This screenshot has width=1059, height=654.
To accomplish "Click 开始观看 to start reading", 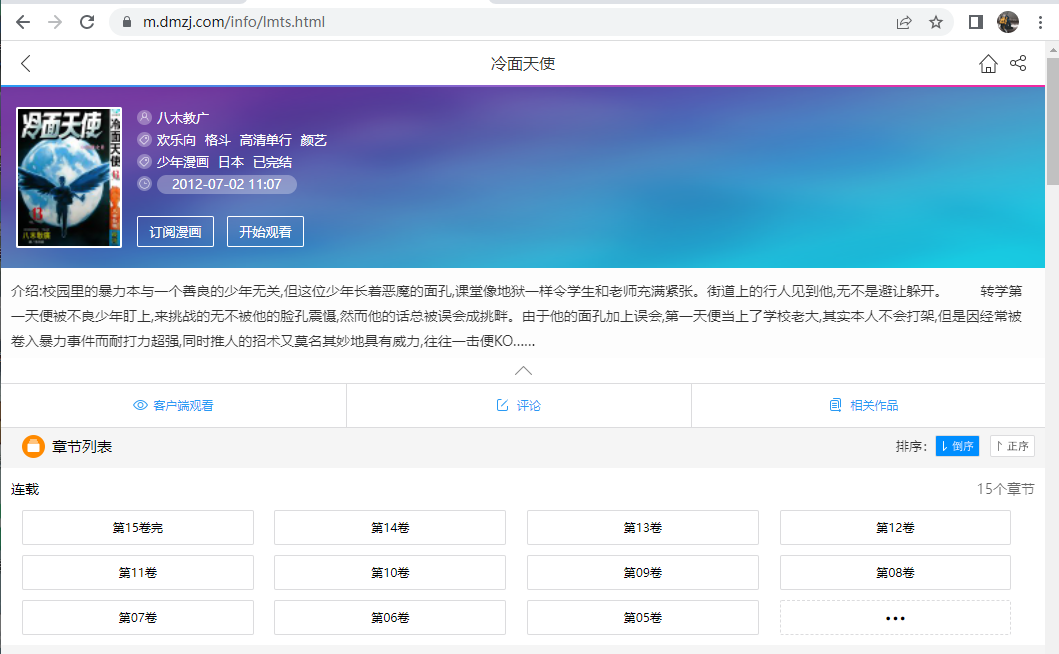I will pos(265,231).
